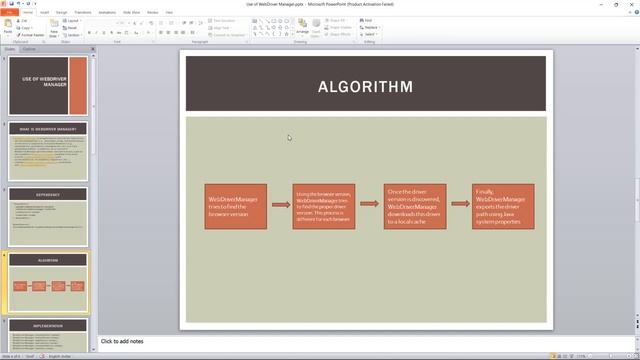Viewport: 640px width, 360px height.
Task: Open the Font dialog launcher
Action: click(153, 42)
